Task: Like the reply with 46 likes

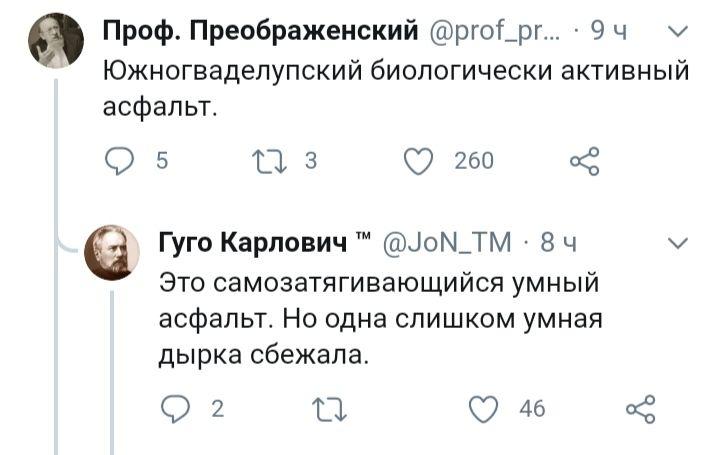Action: pos(486,407)
